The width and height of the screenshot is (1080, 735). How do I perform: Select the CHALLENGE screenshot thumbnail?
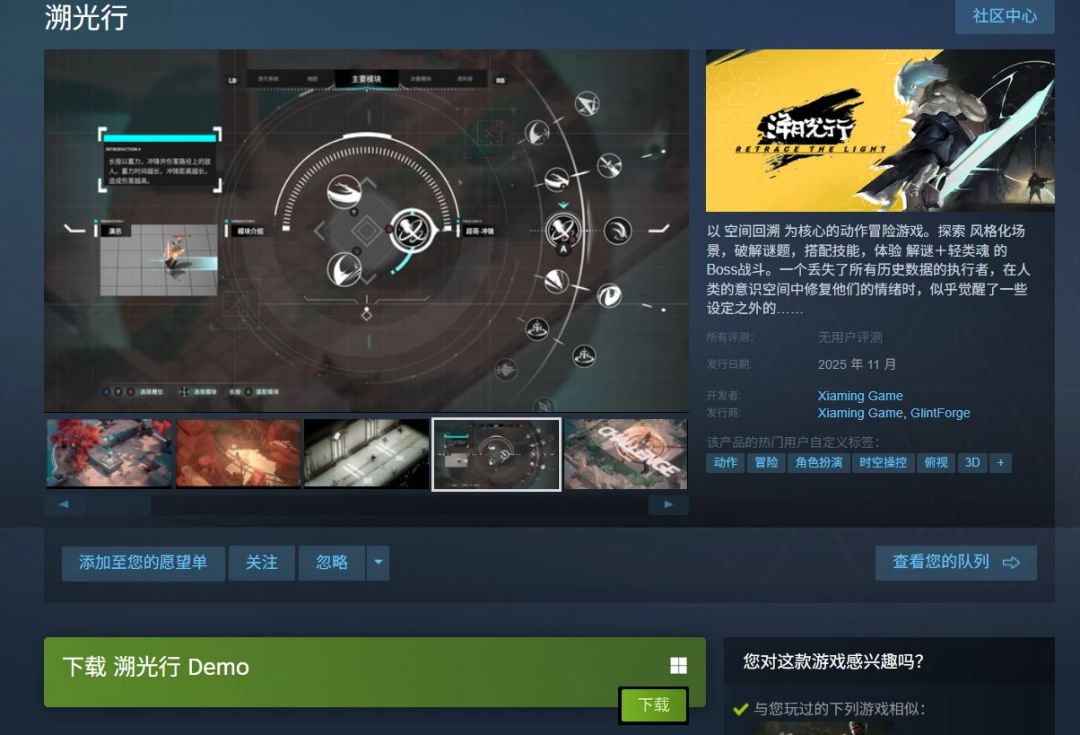625,453
